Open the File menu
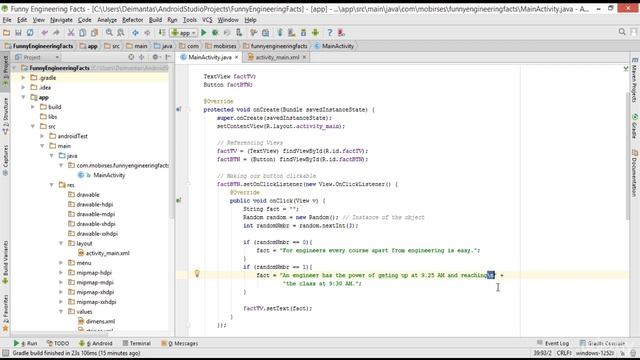The image size is (640, 360). 7,20
